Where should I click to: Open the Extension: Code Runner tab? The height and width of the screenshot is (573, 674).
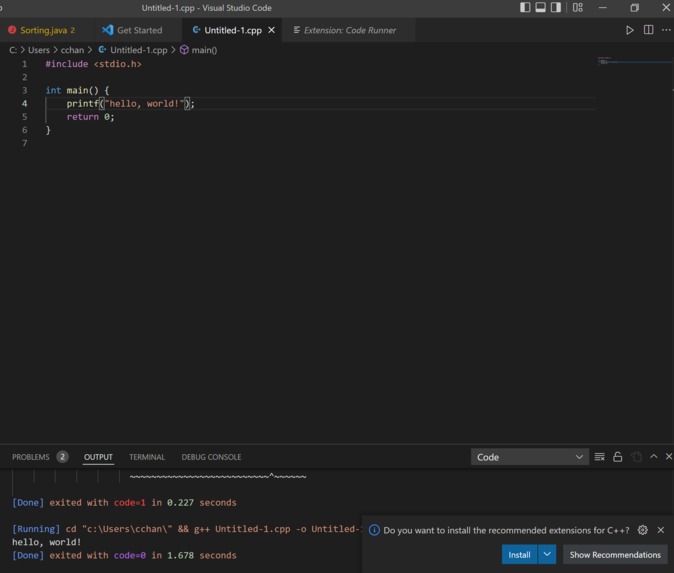350,30
